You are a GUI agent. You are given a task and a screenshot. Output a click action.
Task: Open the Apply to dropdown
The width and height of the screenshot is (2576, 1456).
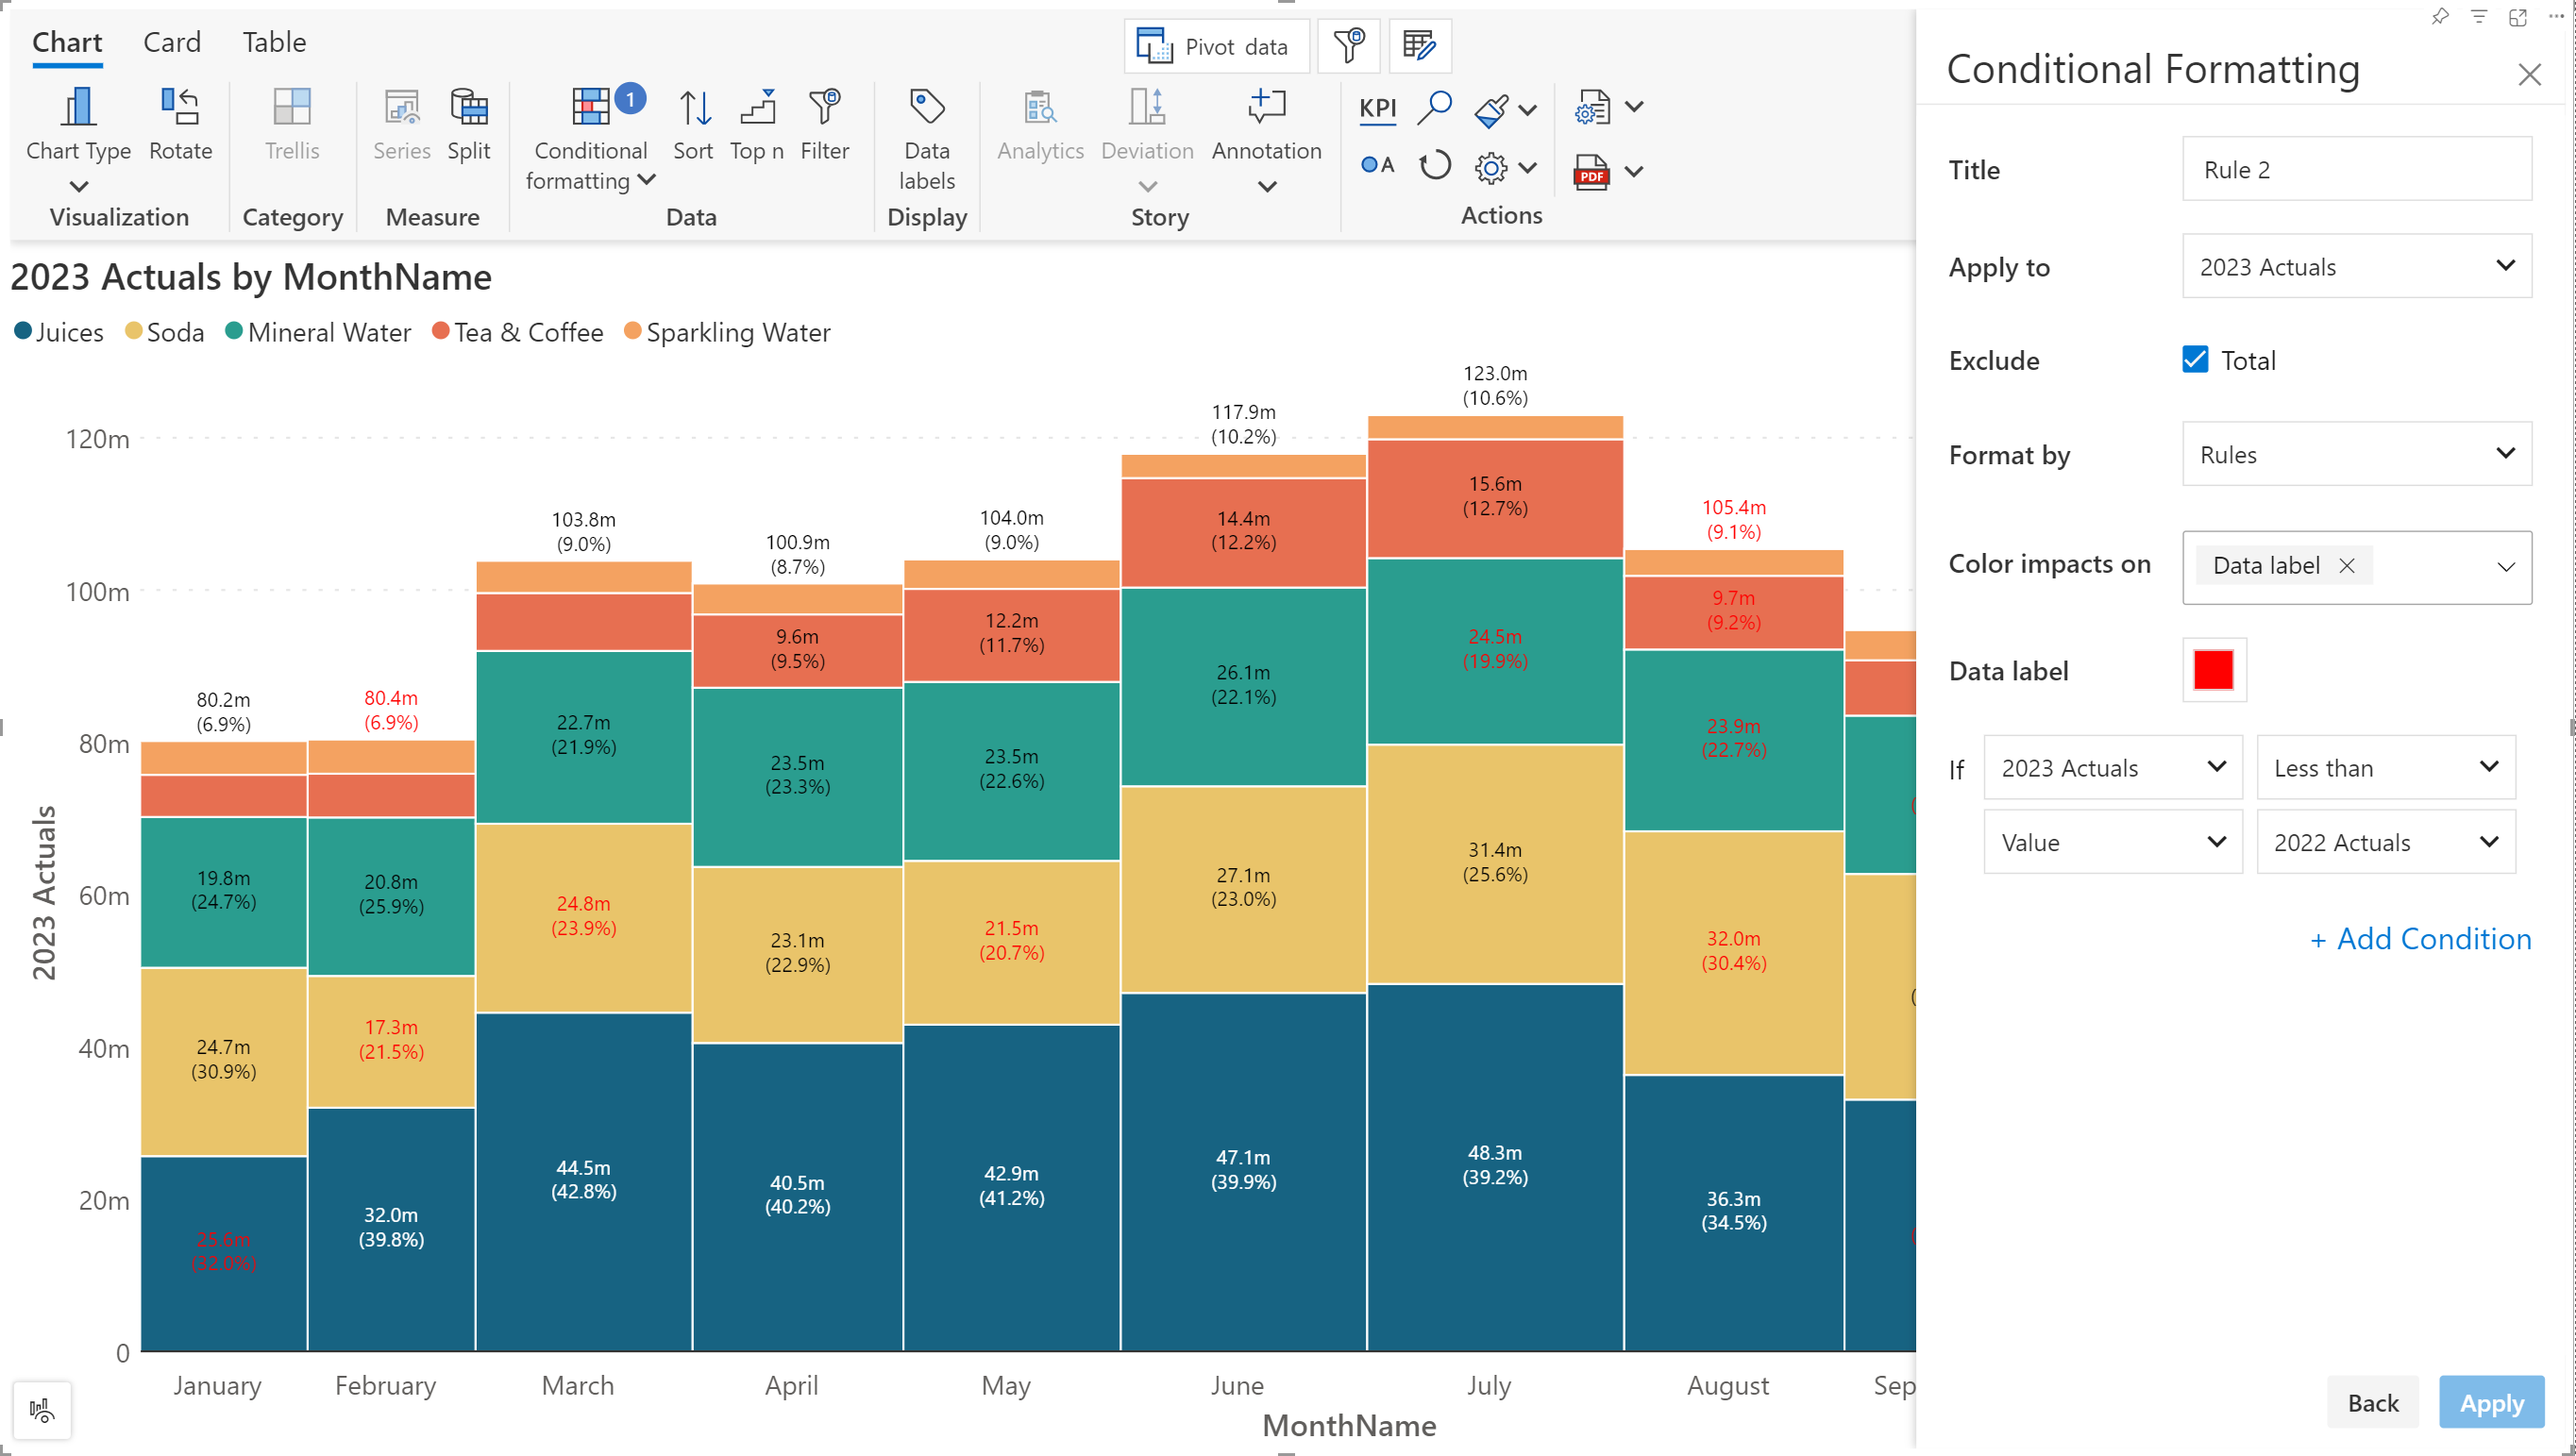pyautogui.click(x=2356, y=266)
